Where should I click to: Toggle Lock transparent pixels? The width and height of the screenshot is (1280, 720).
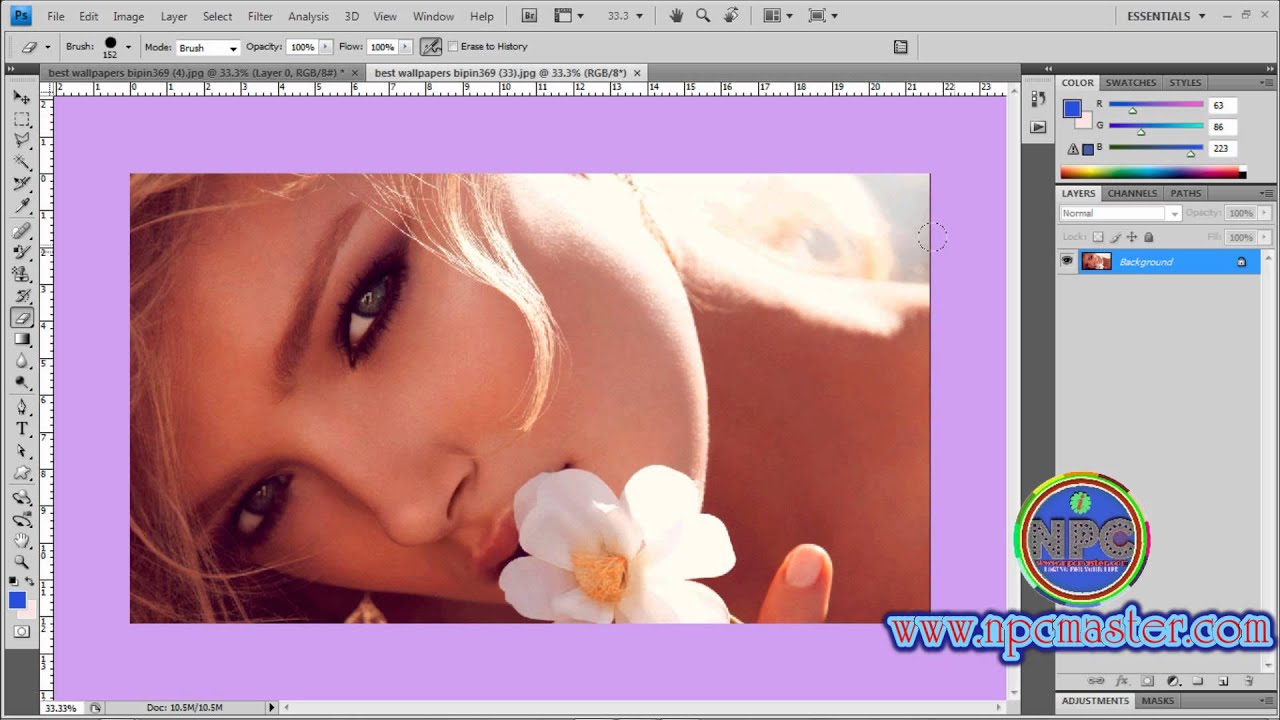pyautogui.click(x=1098, y=237)
